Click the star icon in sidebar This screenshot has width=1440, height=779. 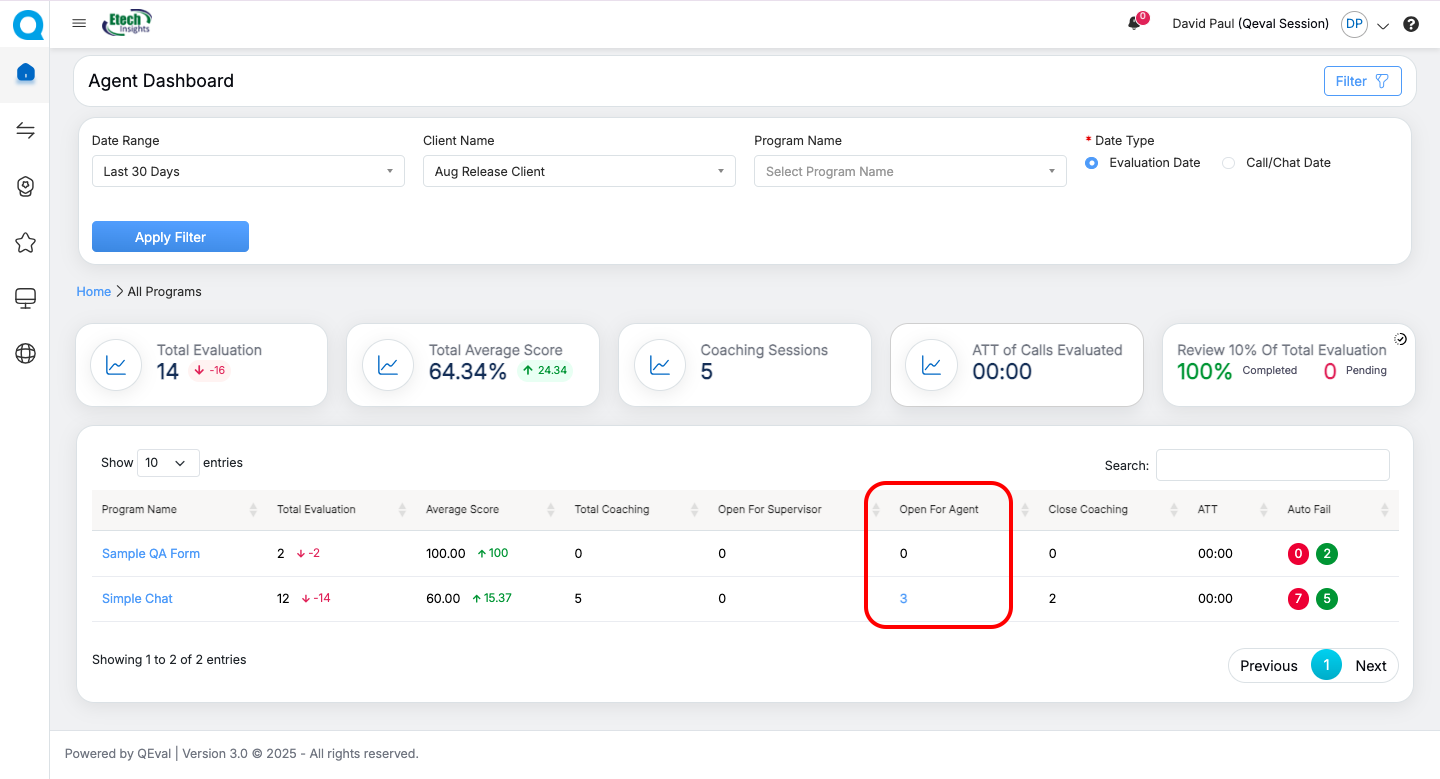pyautogui.click(x=26, y=243)
